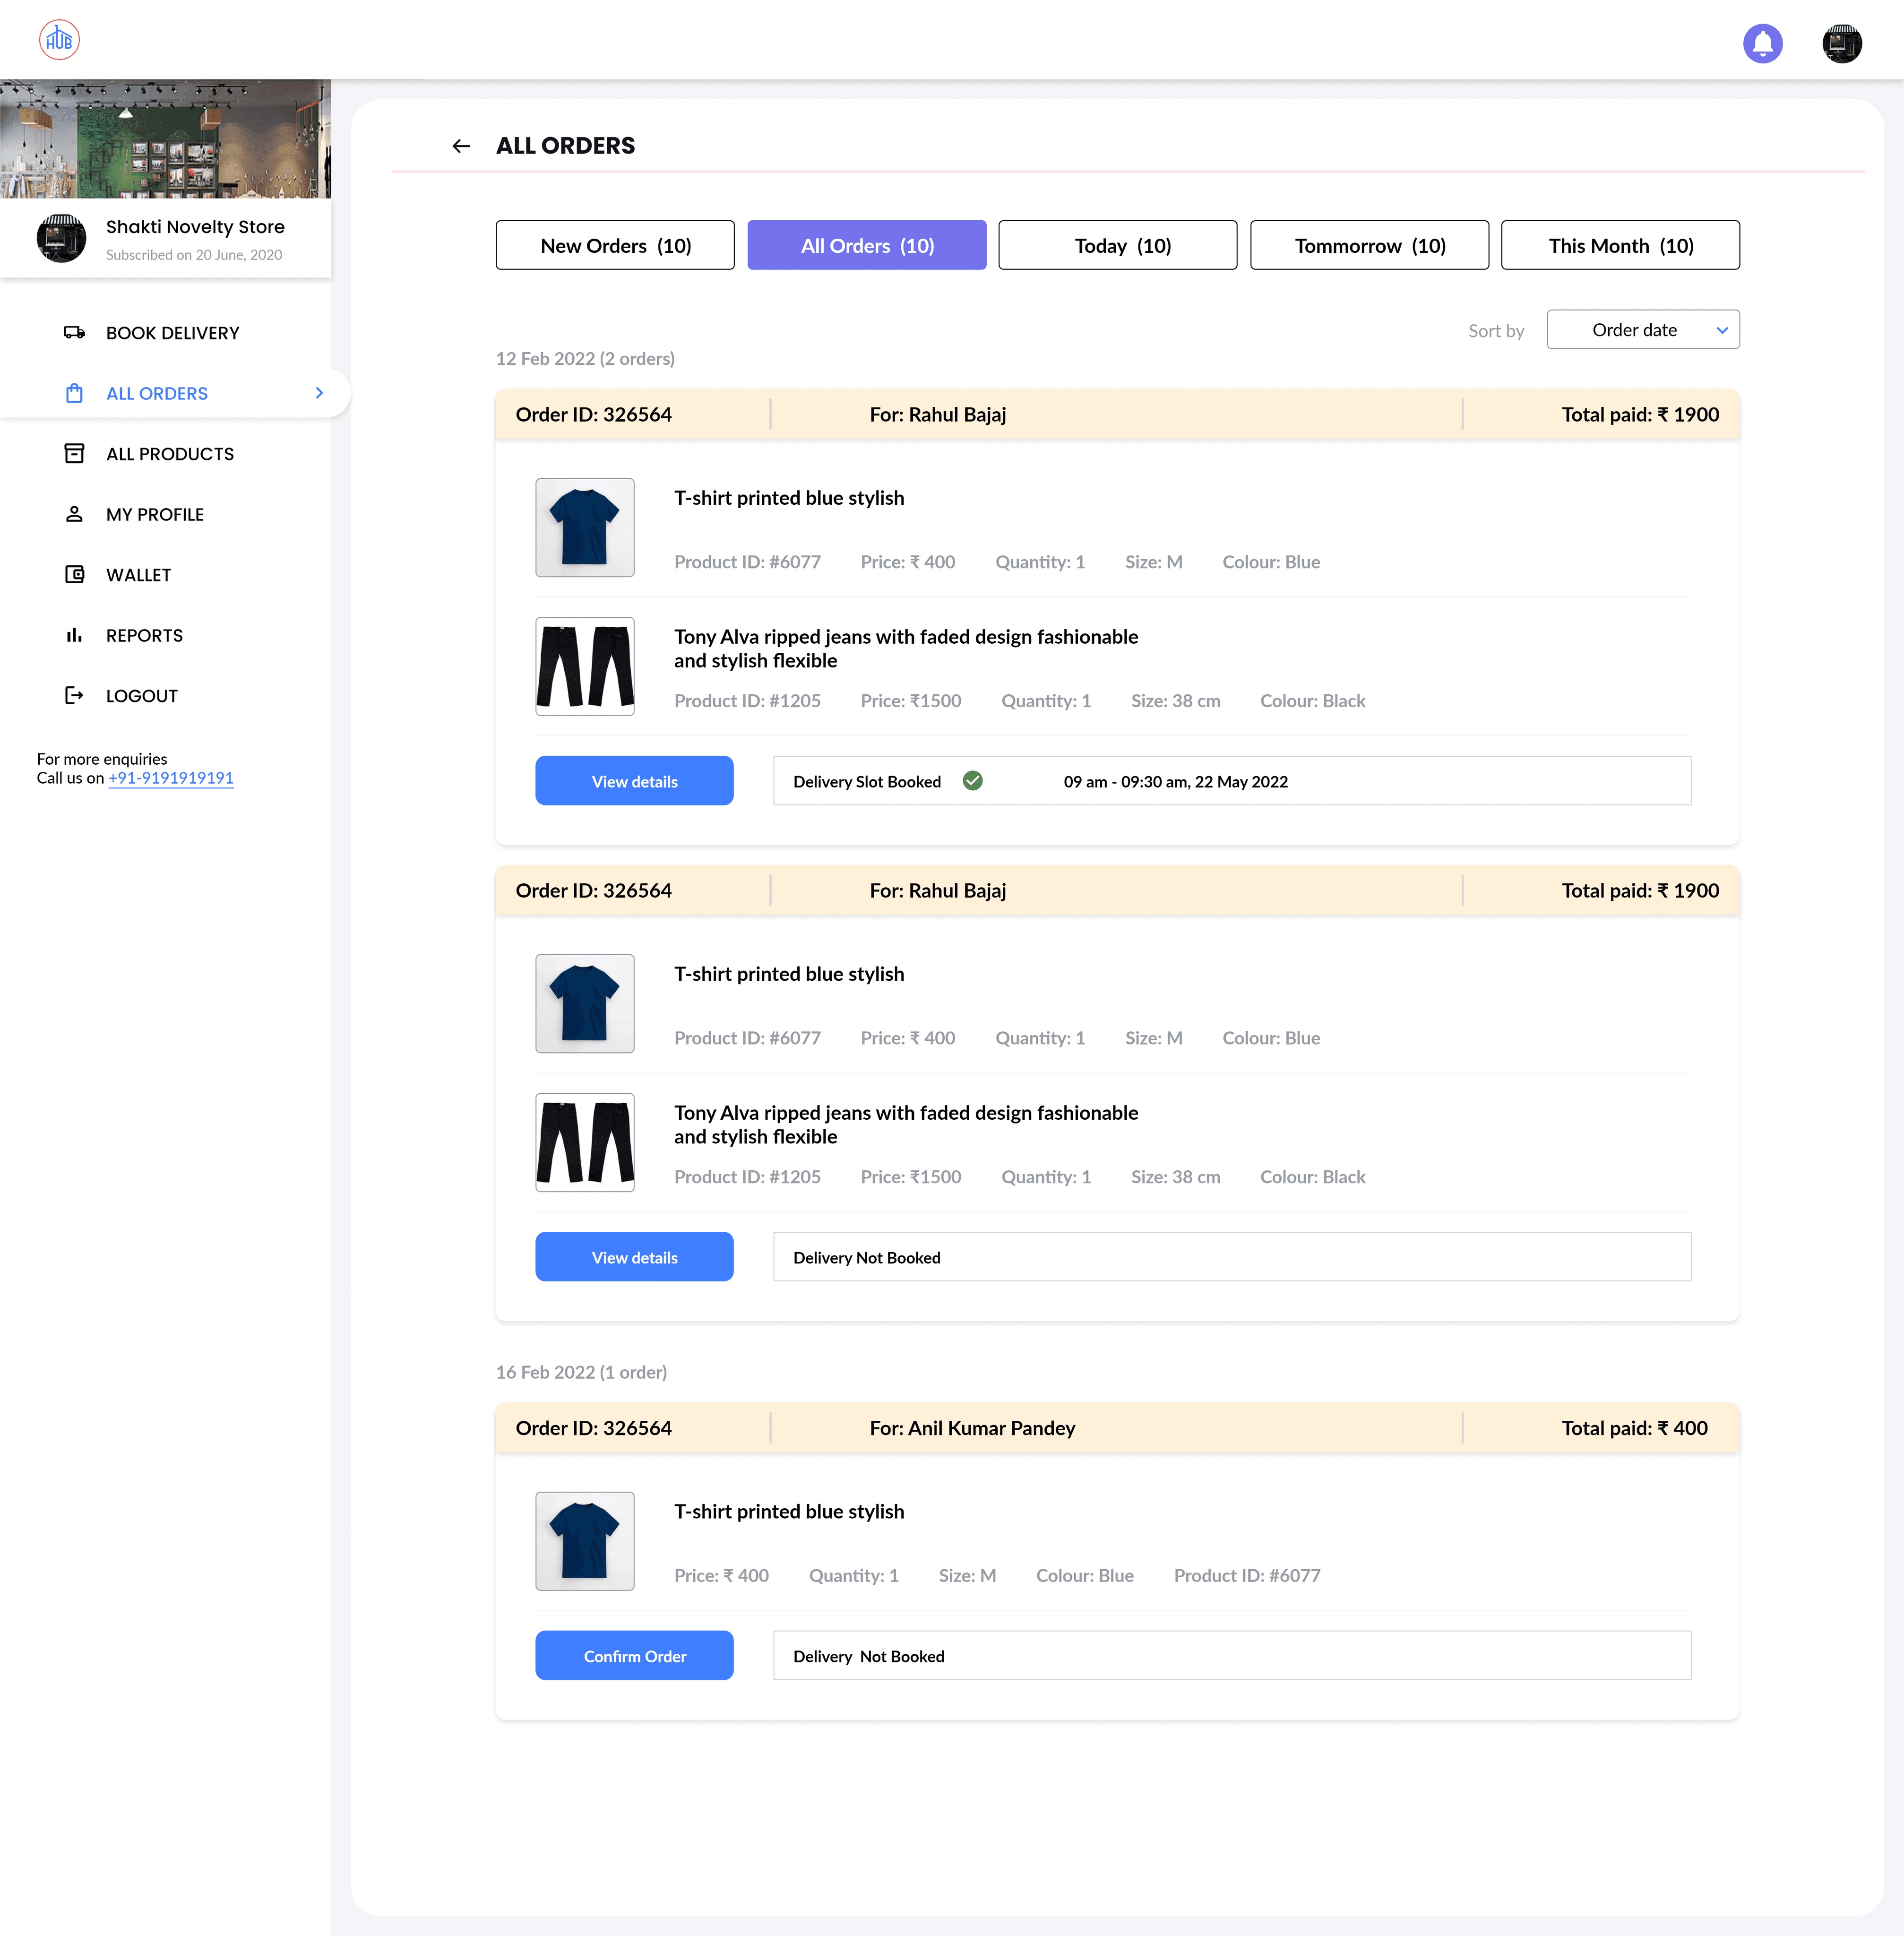
Task: Click the All Products box icon
Action: point(74,453)
